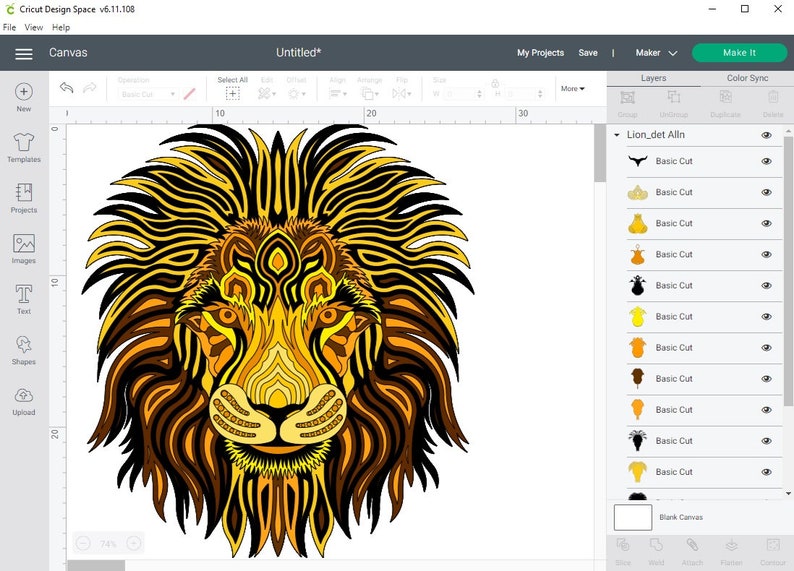The width and height of the screenshot is (794, 571).
Task: Open the View menu
Action: (34, 27)
